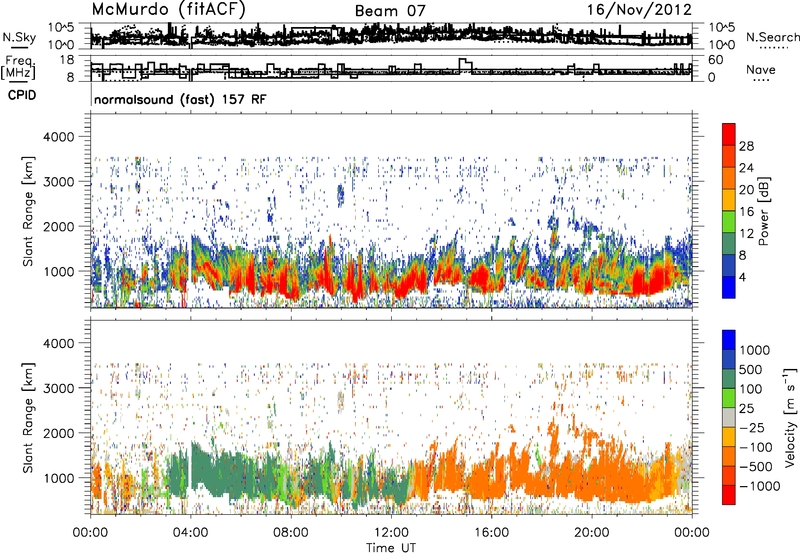Click the 3000 tick on velocity panel axis
Image resolution: width=800 pixels, height=554 pixels.
point(58,388)
